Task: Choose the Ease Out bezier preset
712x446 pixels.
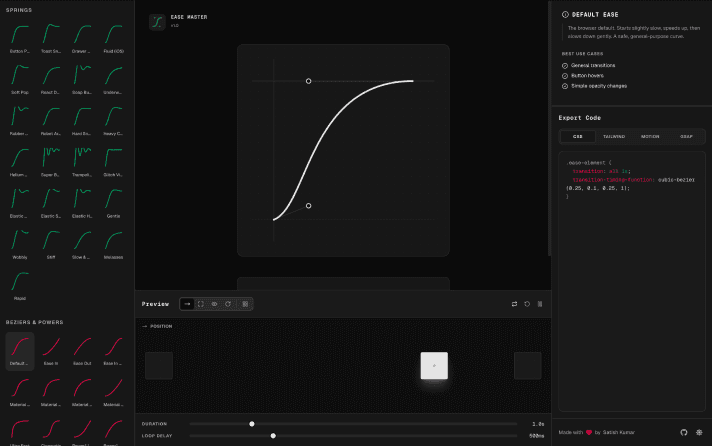Action: pos(82,351)
